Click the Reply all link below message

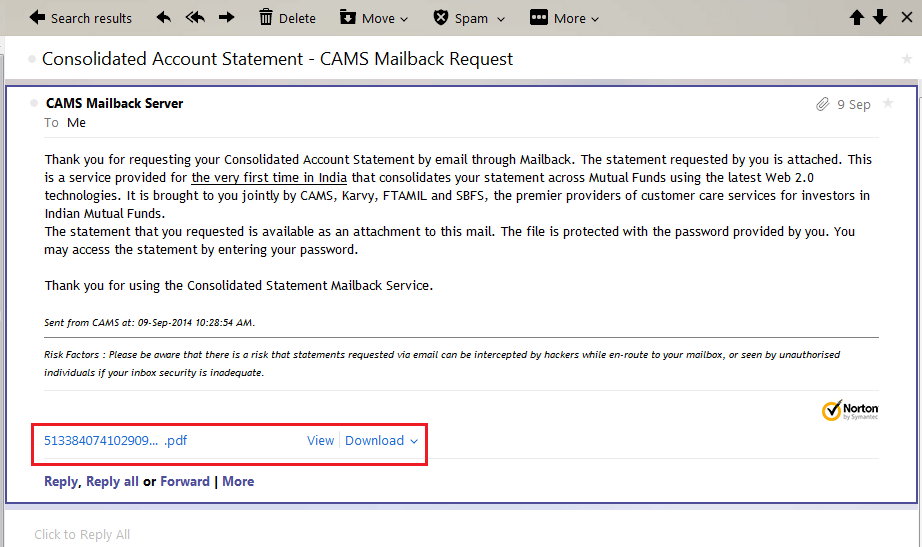[112, 482]
